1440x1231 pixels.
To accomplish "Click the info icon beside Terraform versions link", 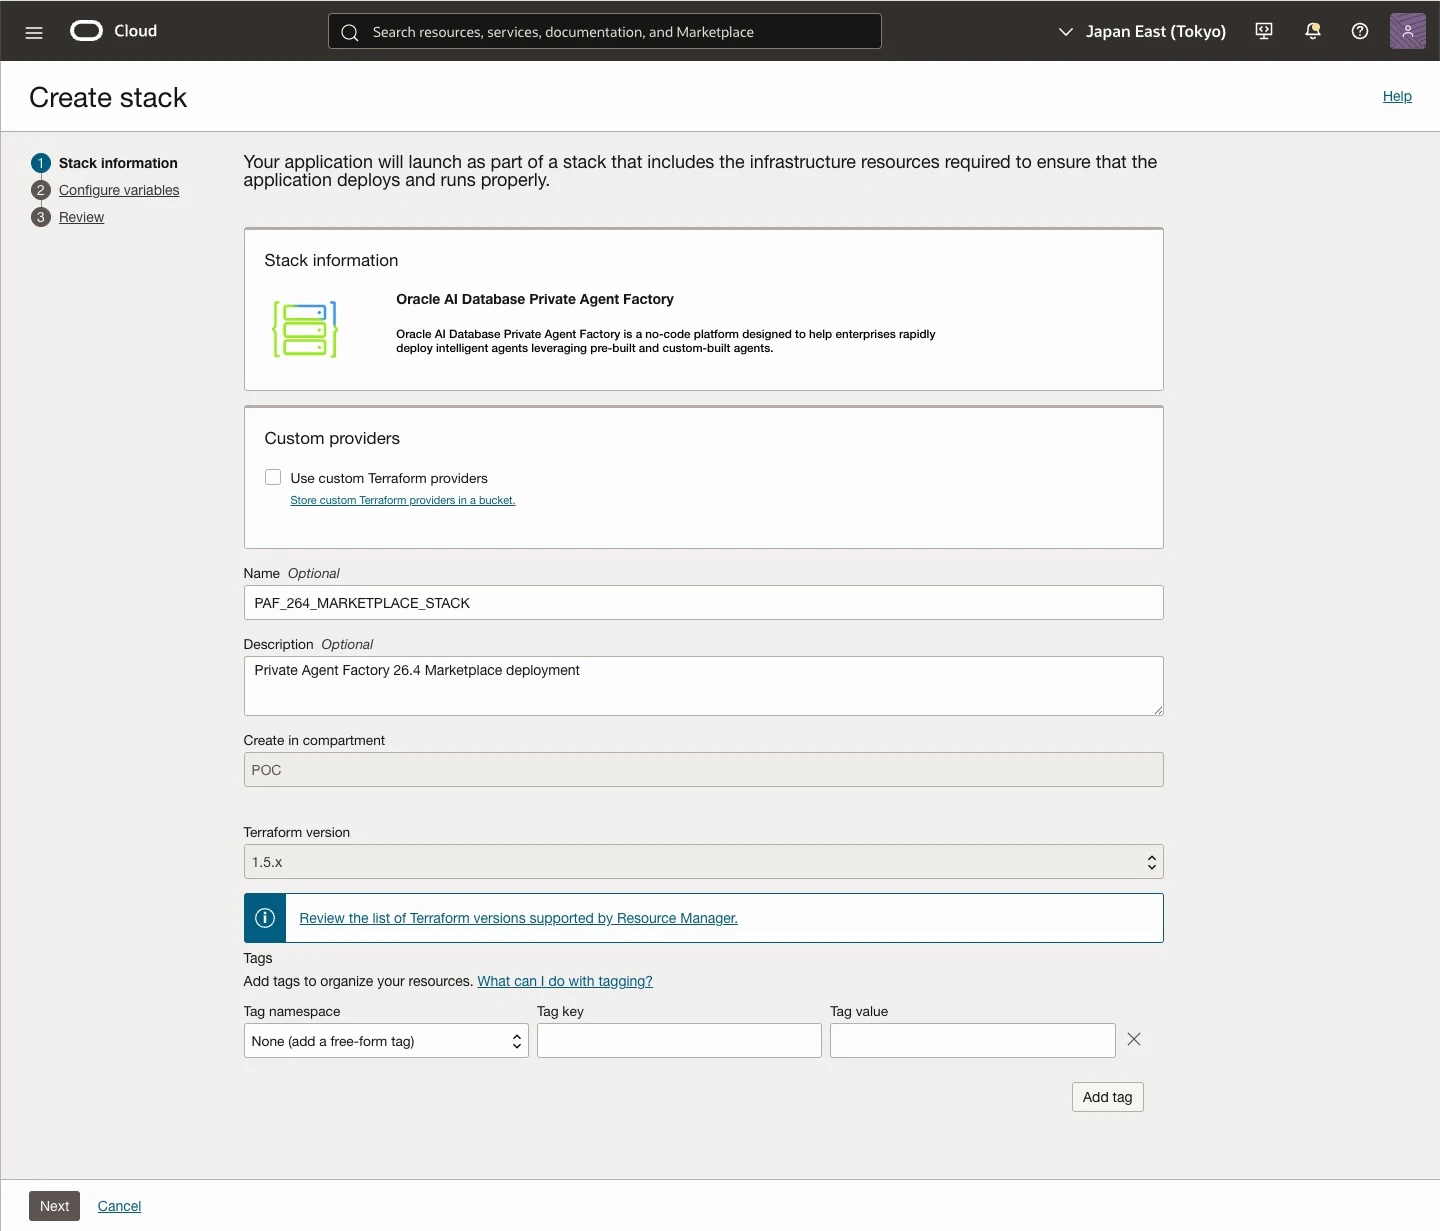I will (265, 918).
